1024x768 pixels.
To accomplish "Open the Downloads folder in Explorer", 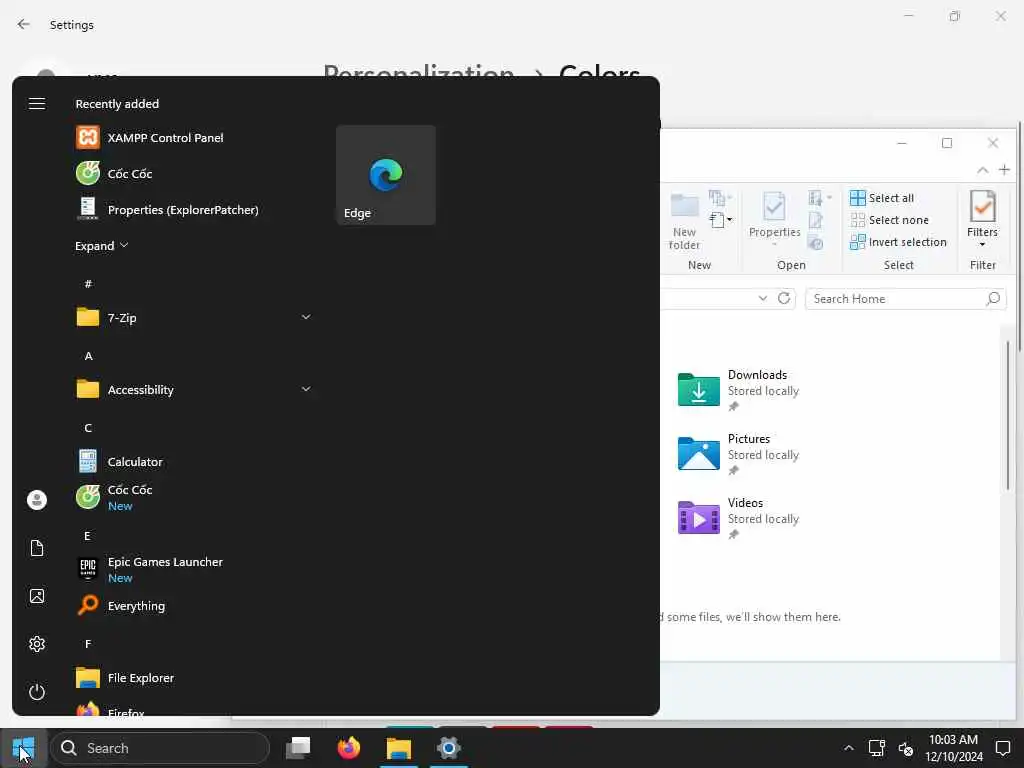I will click(738, 390).
